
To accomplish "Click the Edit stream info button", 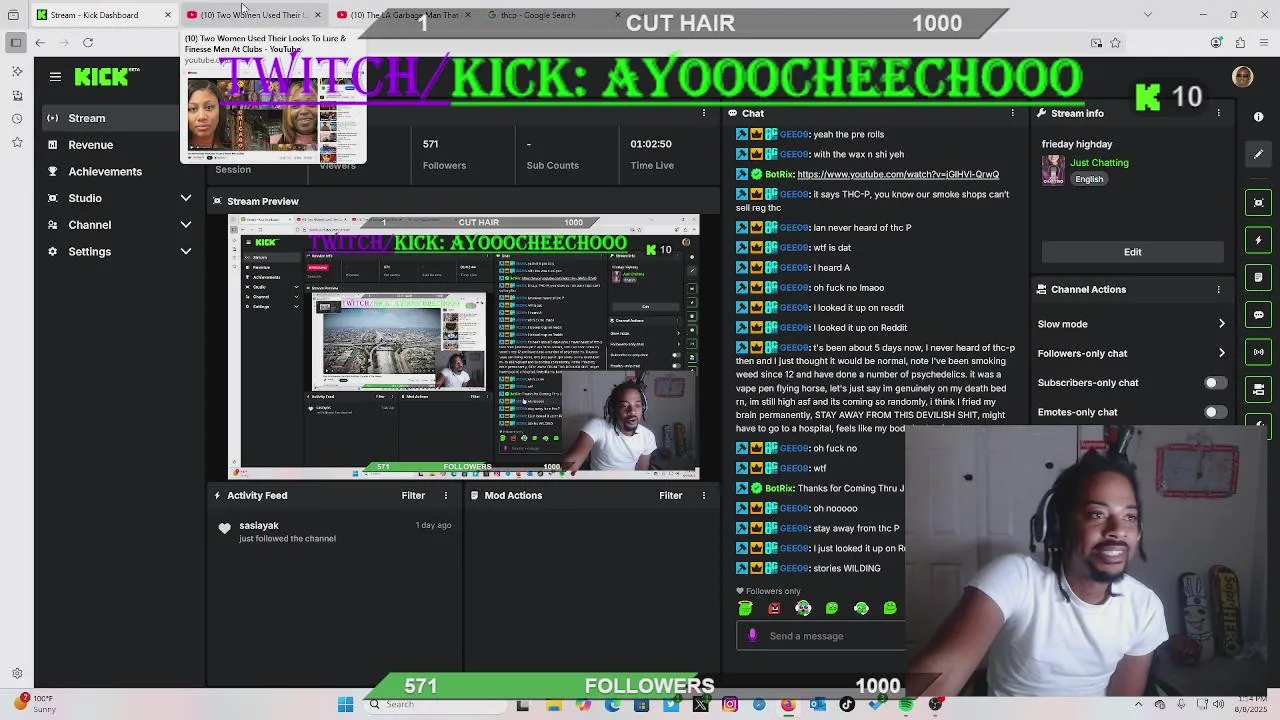I will pos(1132,252).
